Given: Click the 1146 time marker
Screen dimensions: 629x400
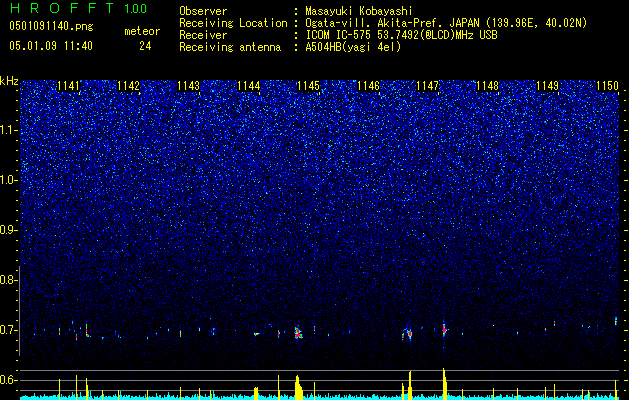Looking at the screenshot, I should point(368,86).
